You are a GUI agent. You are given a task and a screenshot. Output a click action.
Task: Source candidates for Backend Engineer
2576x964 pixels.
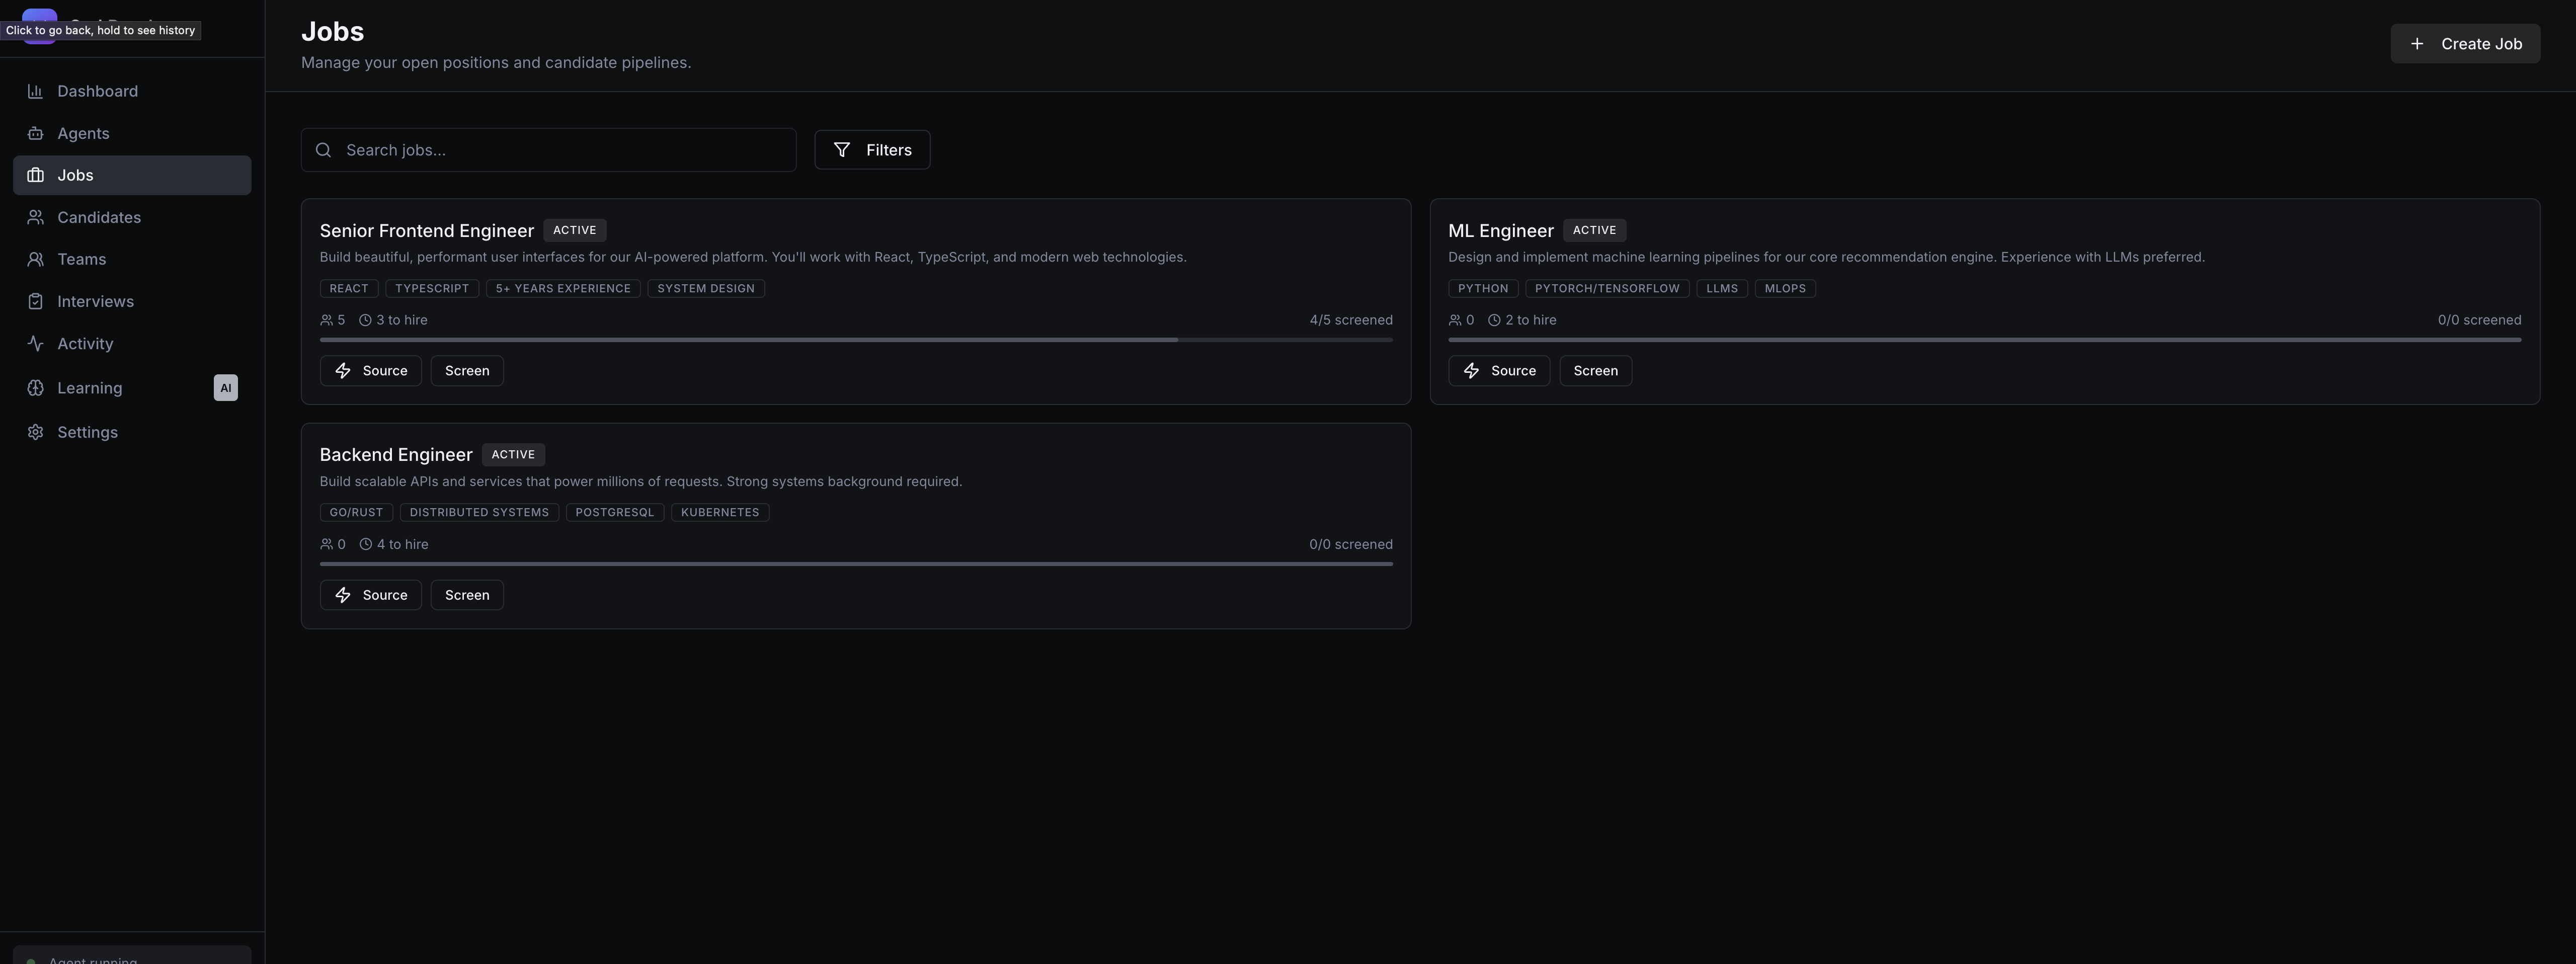coord(370,595)
